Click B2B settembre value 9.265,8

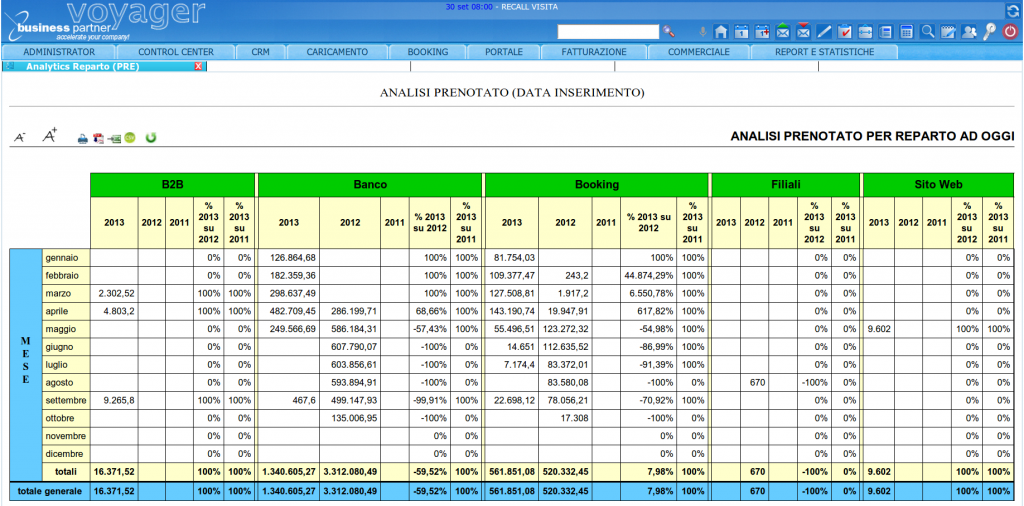tap(114, 400)
